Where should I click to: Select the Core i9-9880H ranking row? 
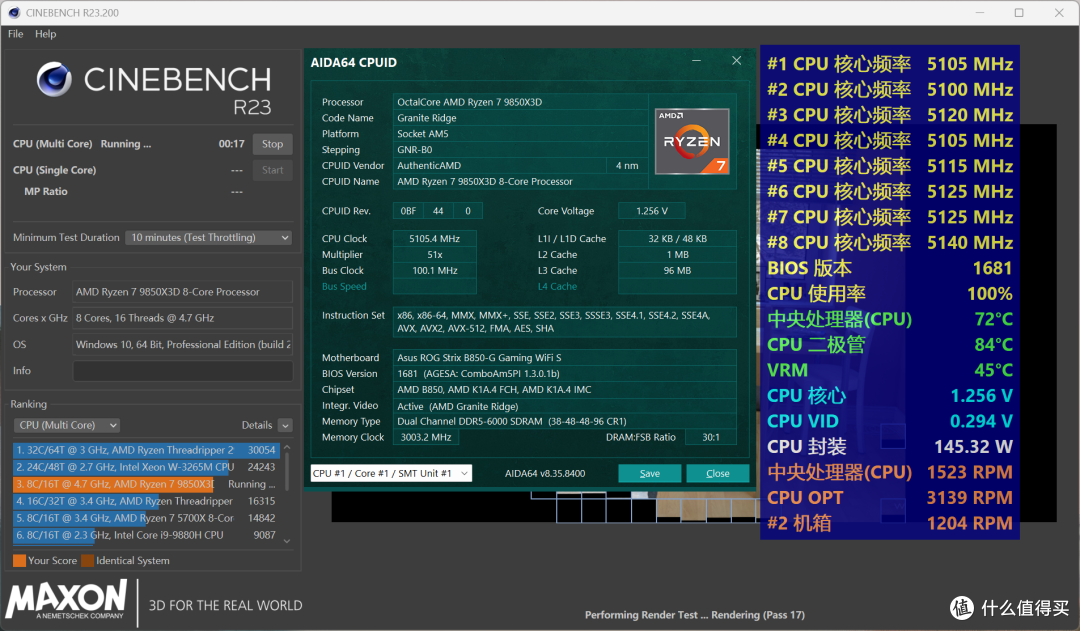click(x=146, y=535)
